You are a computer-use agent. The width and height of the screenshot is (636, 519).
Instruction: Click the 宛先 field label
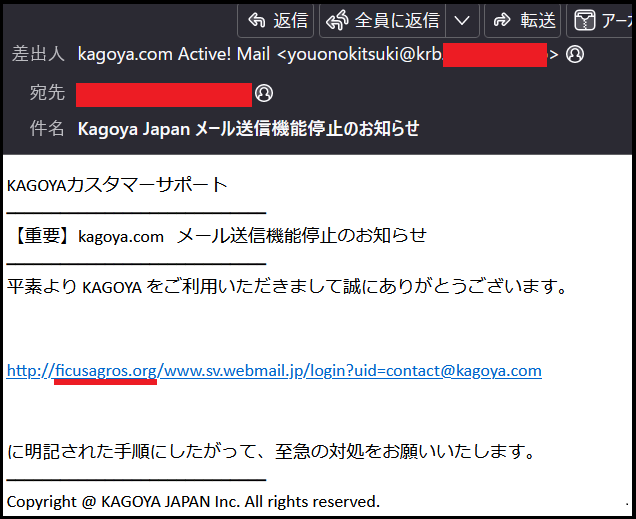[x=46, y=93]
